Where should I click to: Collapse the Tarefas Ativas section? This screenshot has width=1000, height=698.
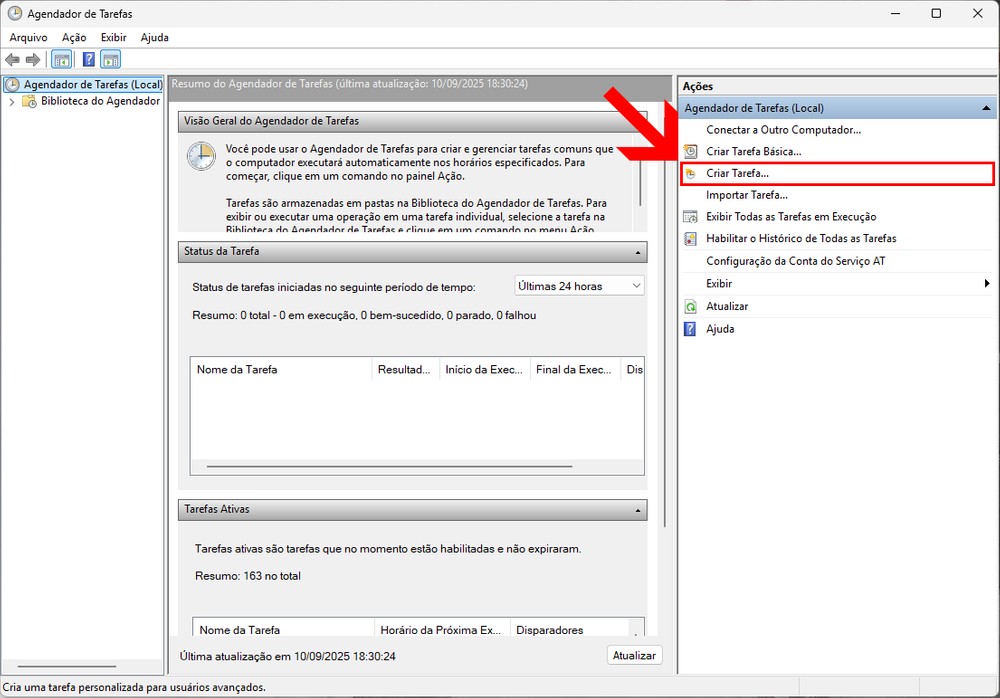point(637,510)
